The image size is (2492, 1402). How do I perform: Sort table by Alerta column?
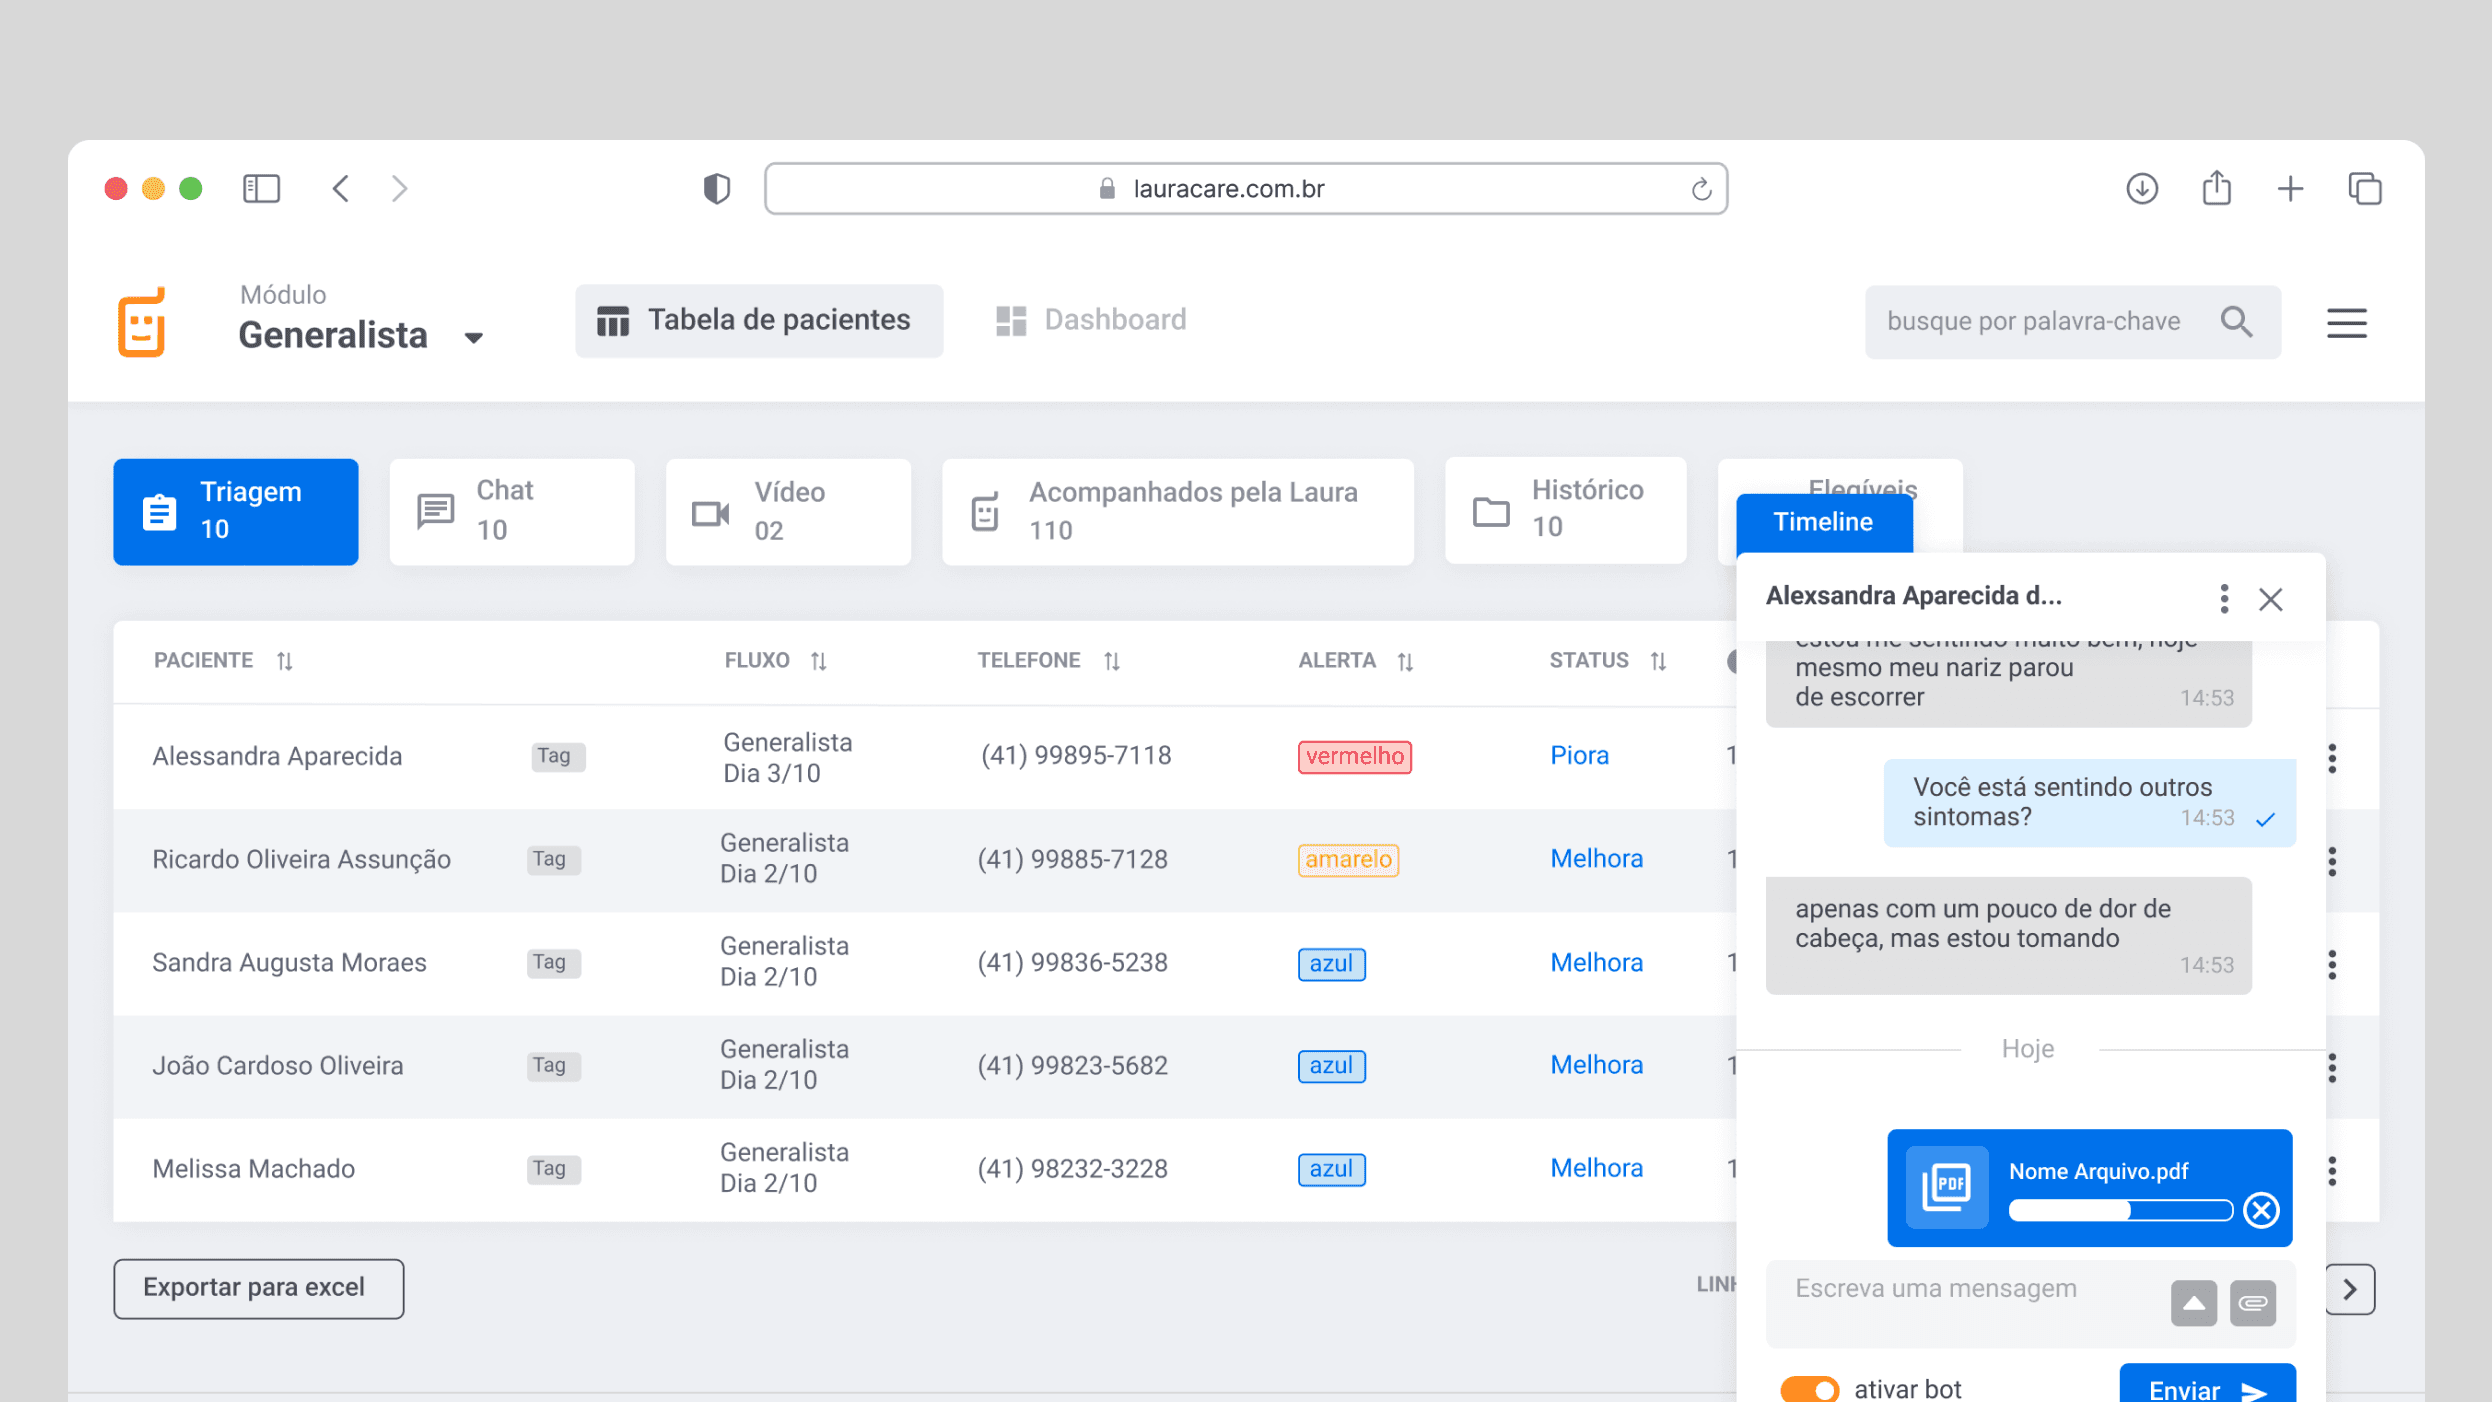[1405, 661]
